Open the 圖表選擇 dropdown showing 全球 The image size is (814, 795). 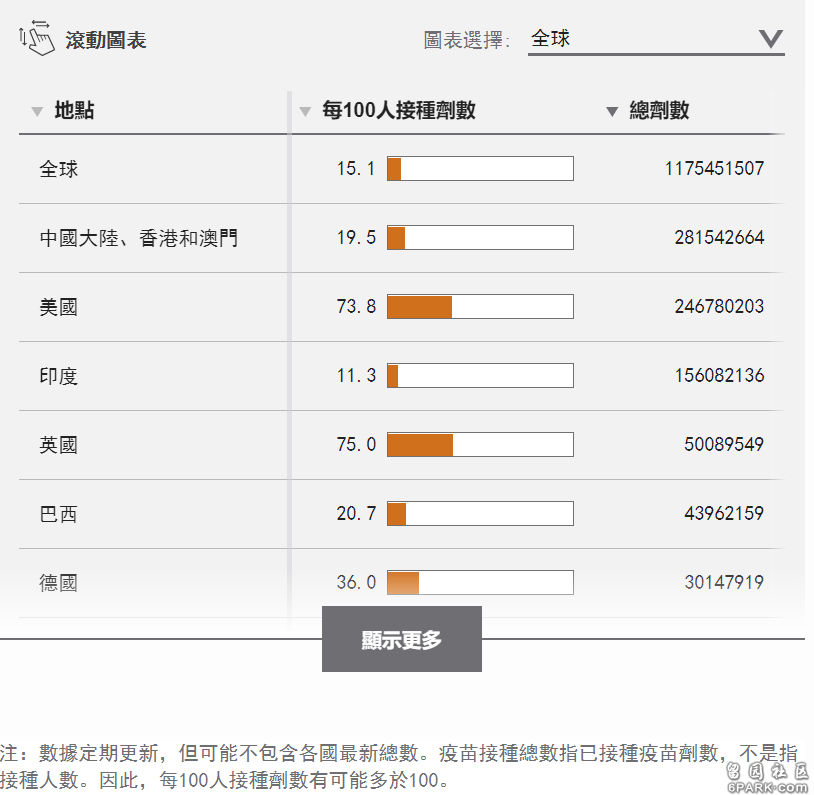click(656, 40)
